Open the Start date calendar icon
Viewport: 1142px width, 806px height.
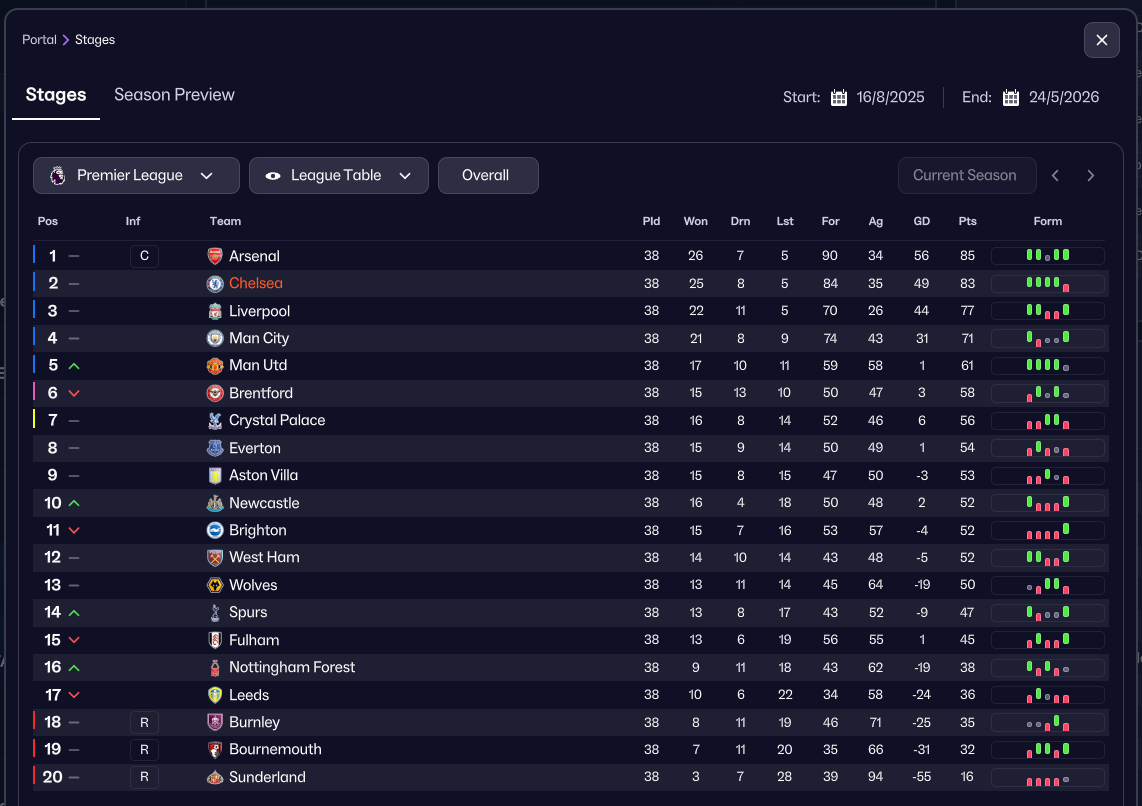tap(839, 98)
